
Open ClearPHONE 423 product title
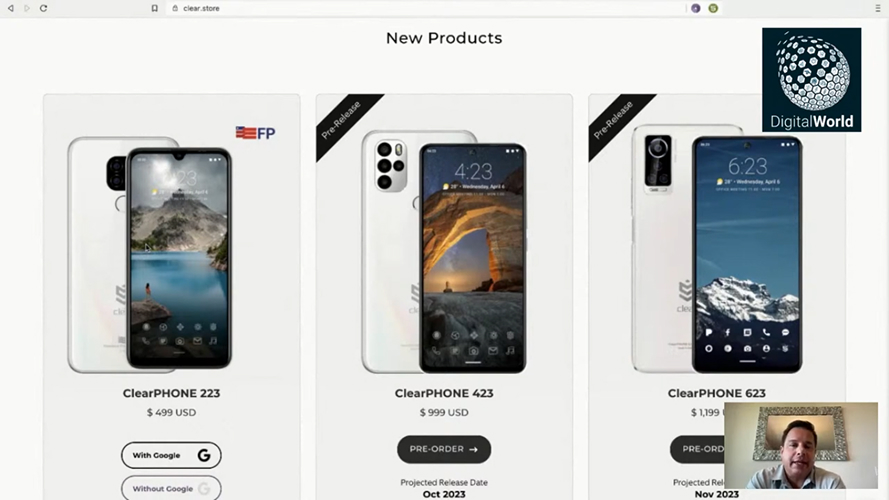pos(444,393)
